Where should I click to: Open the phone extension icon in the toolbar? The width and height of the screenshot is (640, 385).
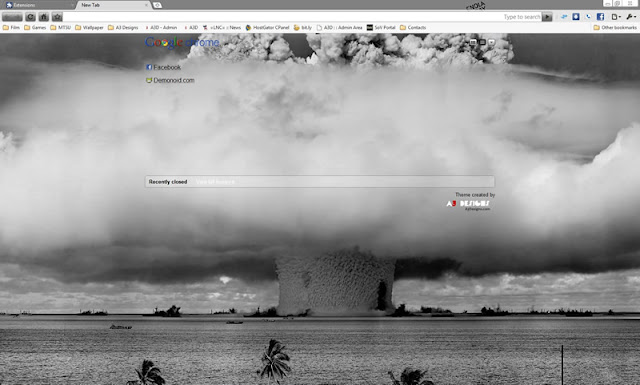588,17
